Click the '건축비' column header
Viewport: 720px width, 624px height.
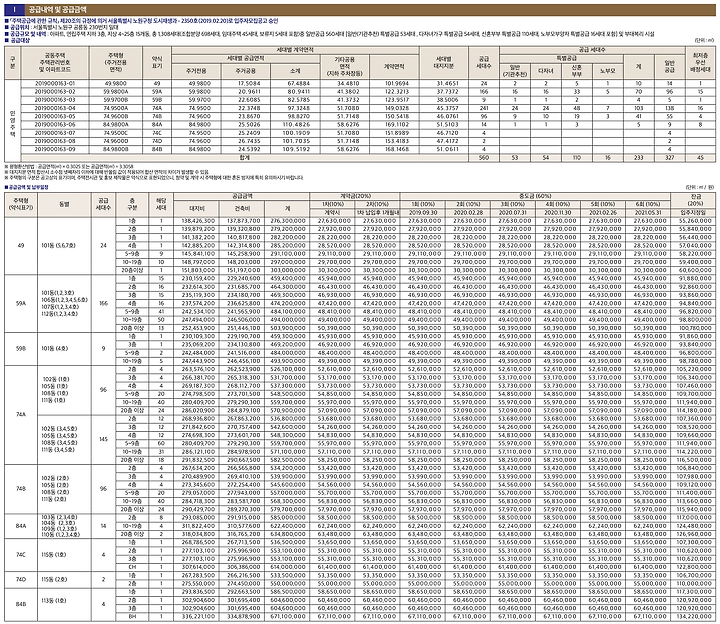(x=242, y=208)
